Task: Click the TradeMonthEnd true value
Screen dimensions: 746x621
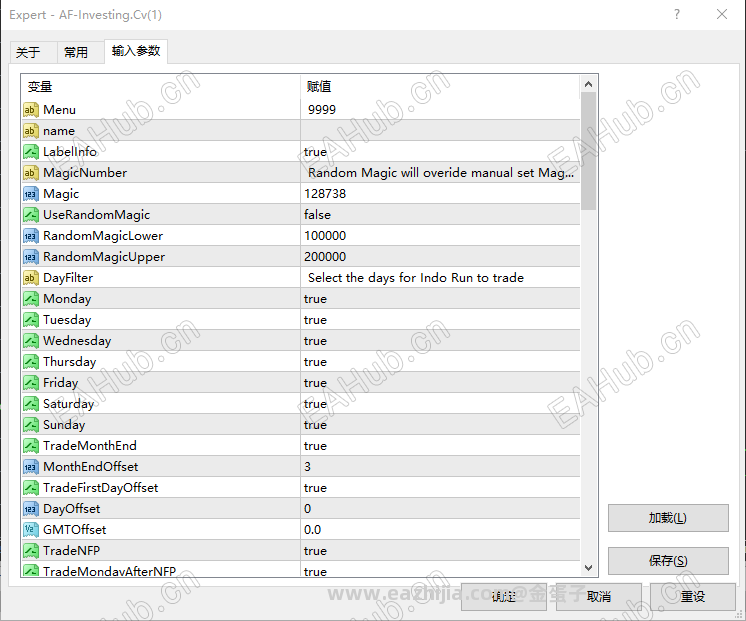Action: click(x=315, y=446)
